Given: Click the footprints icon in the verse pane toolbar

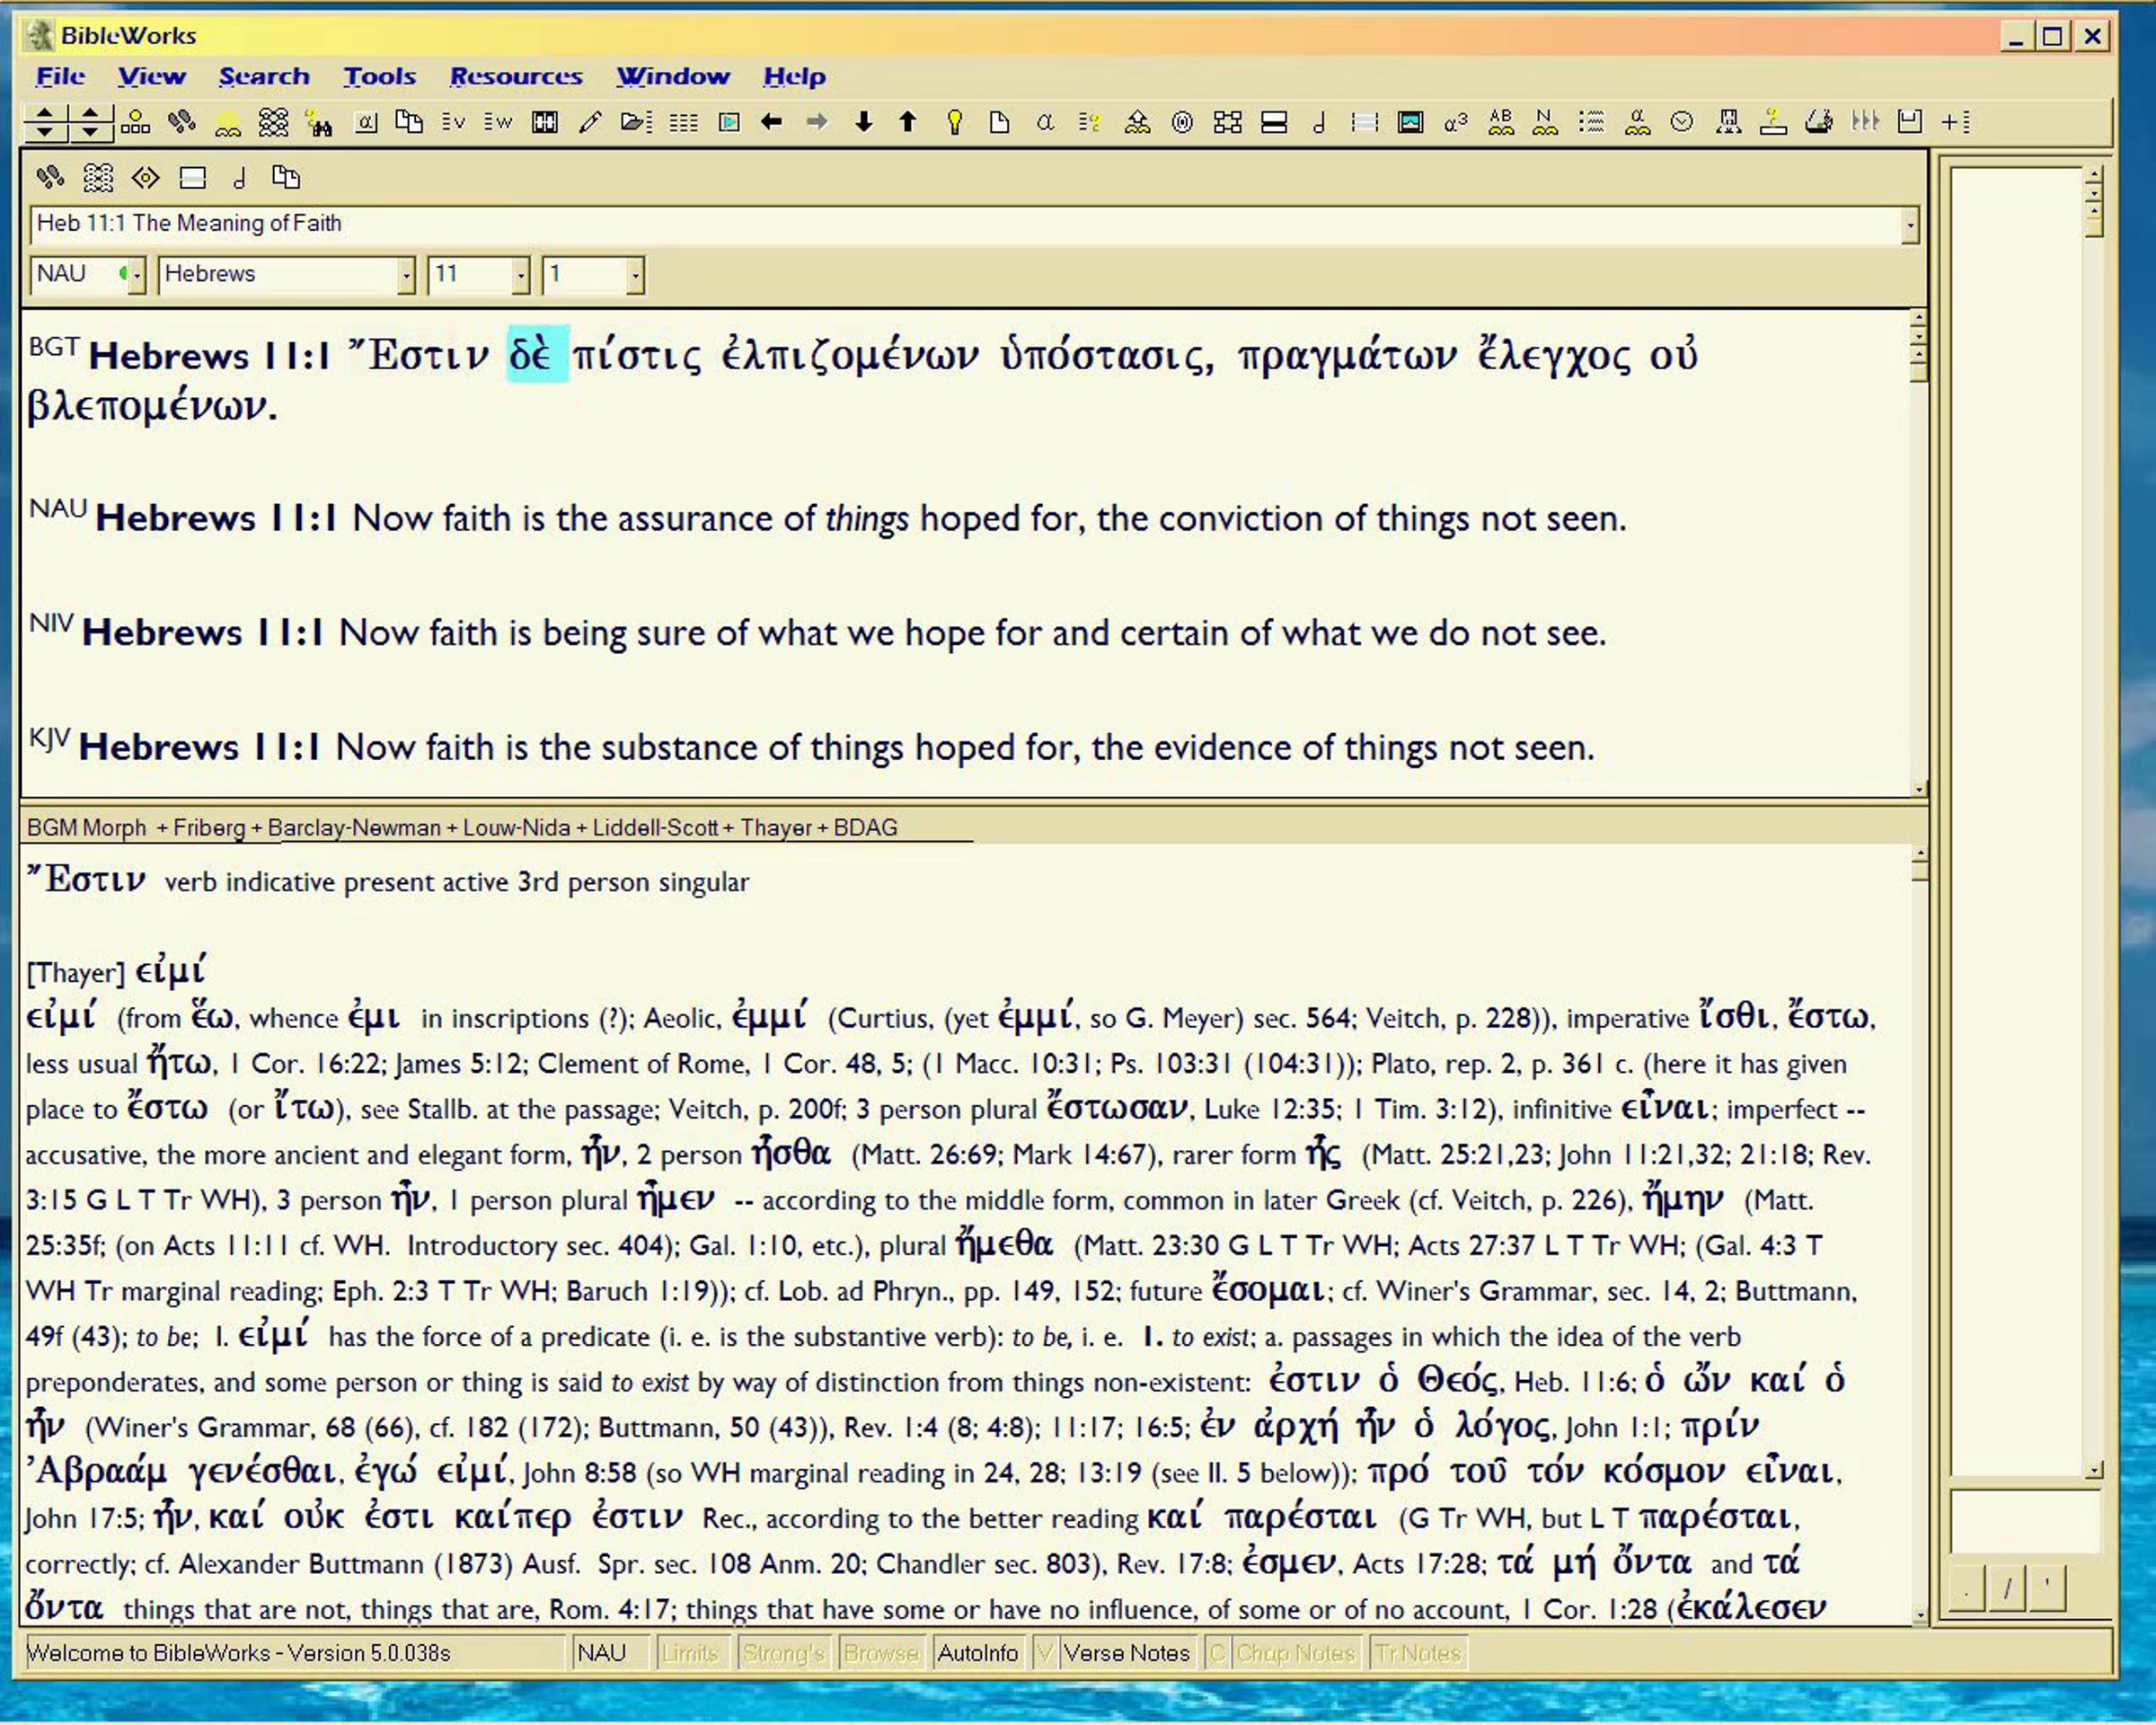Looking at the screenshot, I should [x=50, y=178].
